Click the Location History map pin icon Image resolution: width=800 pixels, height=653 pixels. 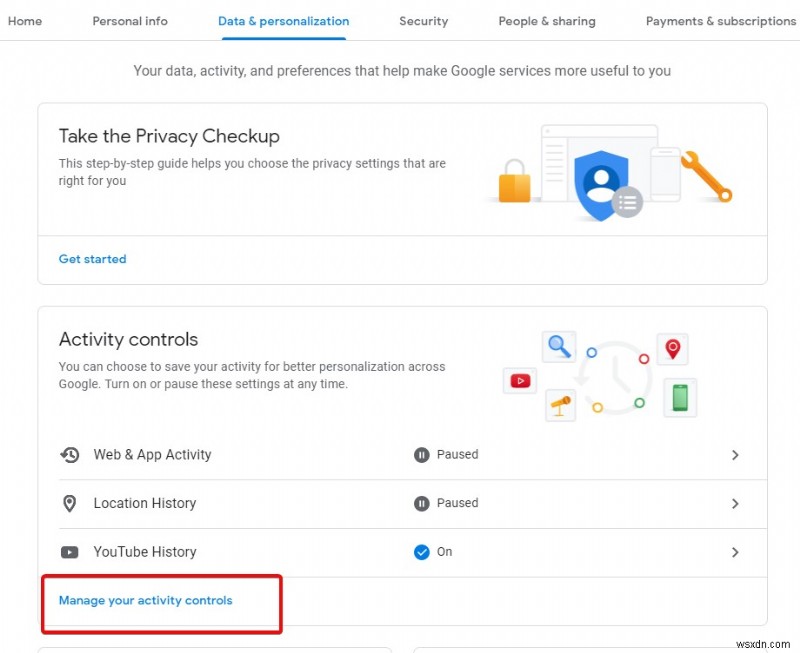click(69, 503)
